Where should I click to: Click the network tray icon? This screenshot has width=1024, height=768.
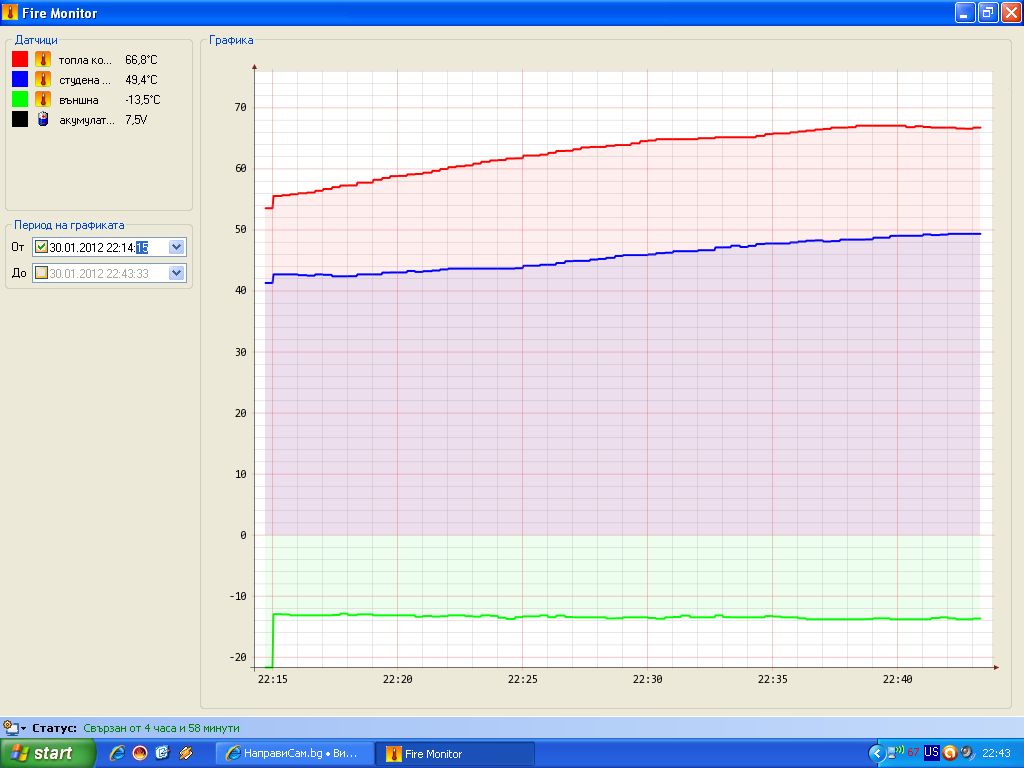point(895,753)
